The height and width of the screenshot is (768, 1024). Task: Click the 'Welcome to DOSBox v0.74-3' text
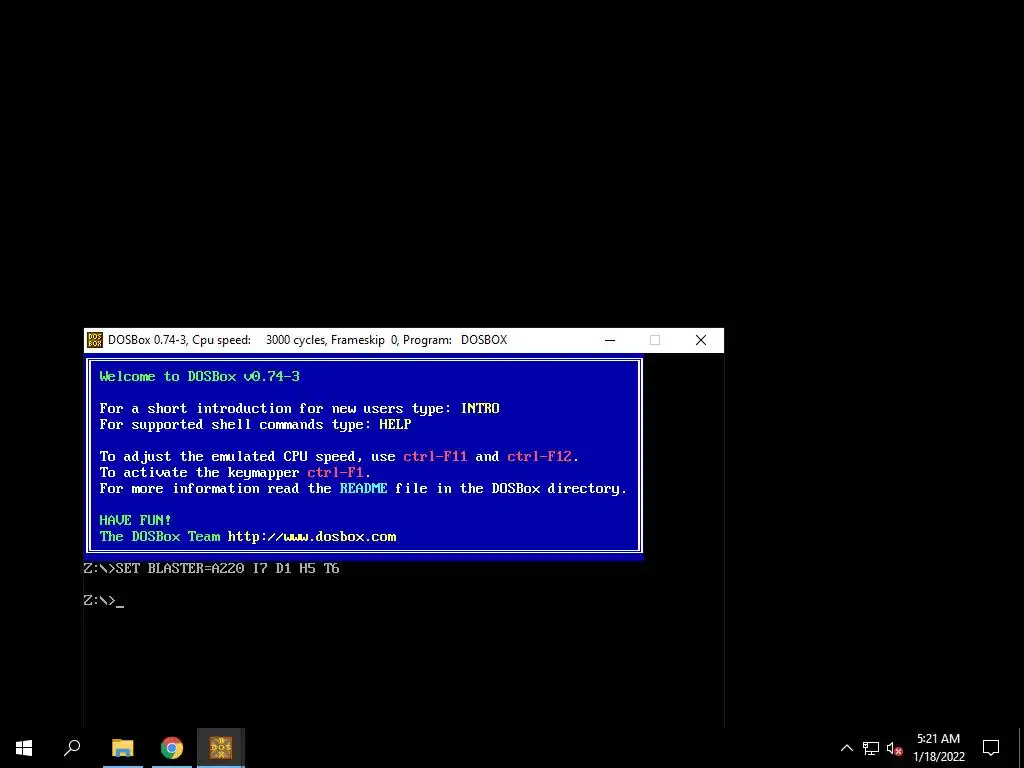point(200,376)
